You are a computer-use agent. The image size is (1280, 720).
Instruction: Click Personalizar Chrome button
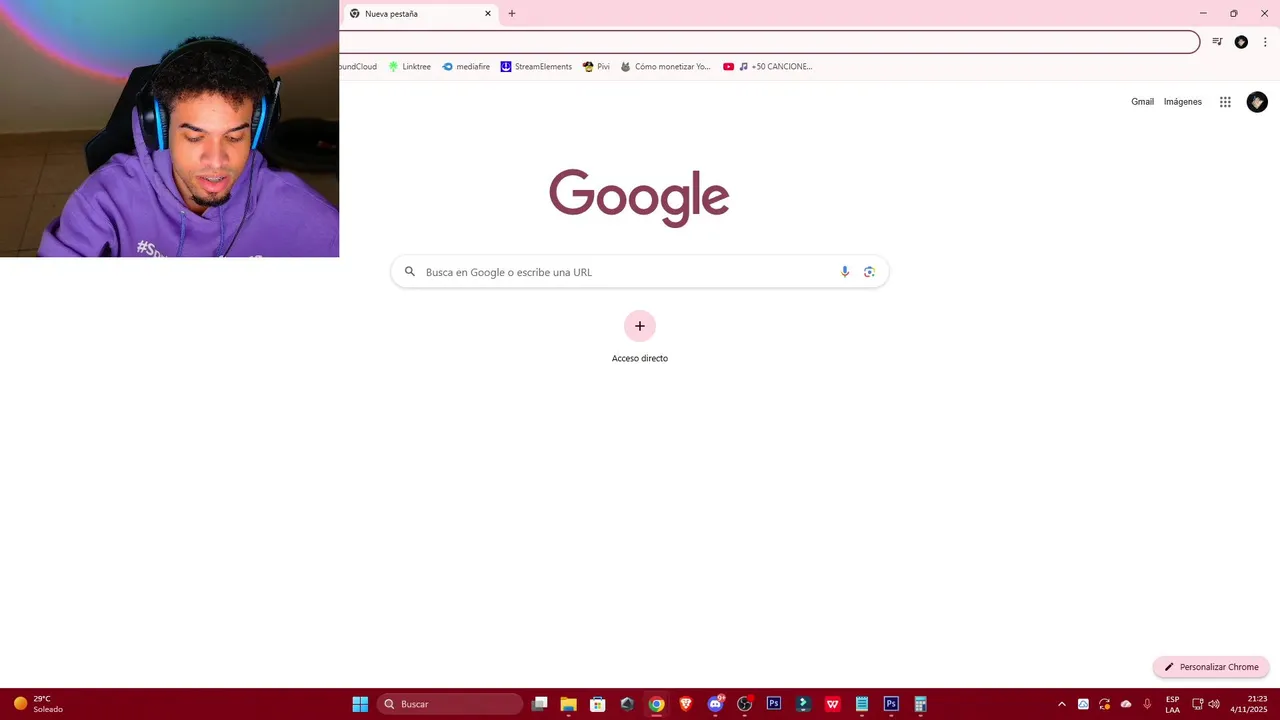tap(1211, 667)
